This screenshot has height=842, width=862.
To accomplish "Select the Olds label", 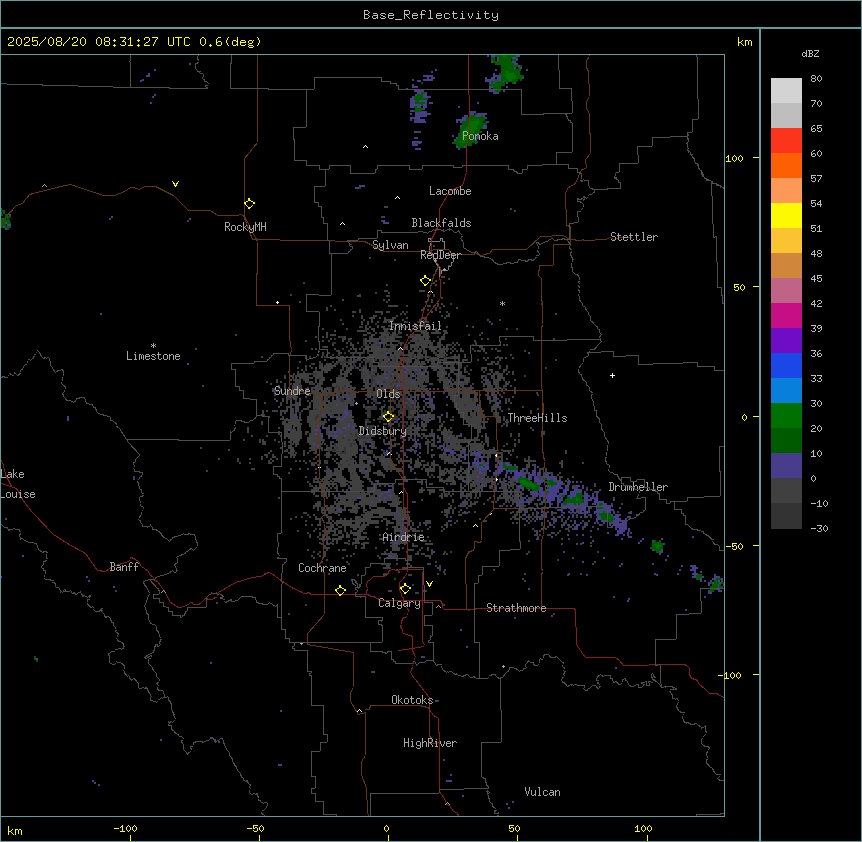I will [x=388, y=394].
